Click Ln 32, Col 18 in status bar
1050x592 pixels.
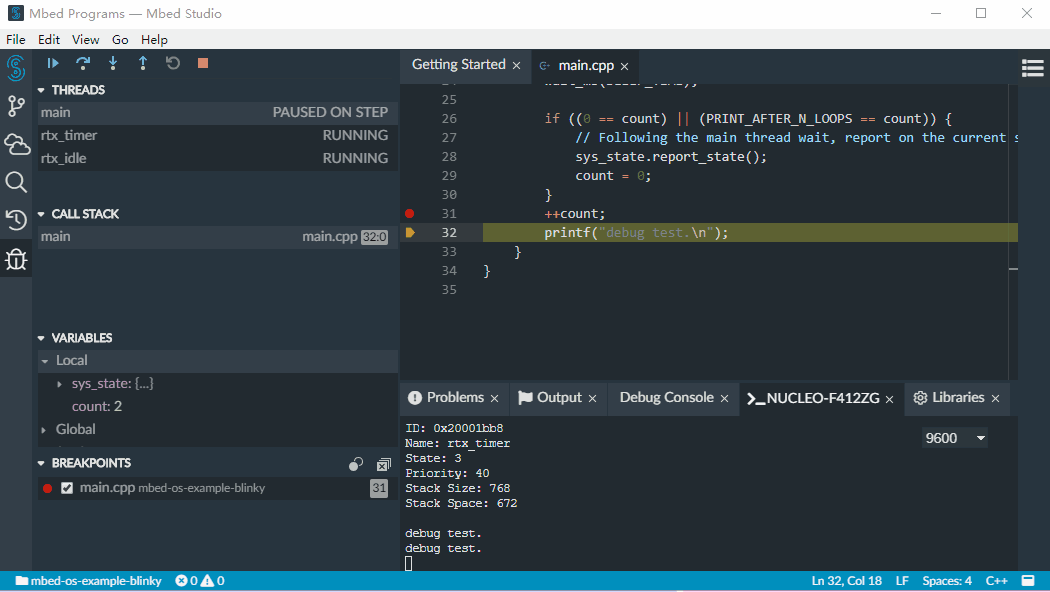846,581
